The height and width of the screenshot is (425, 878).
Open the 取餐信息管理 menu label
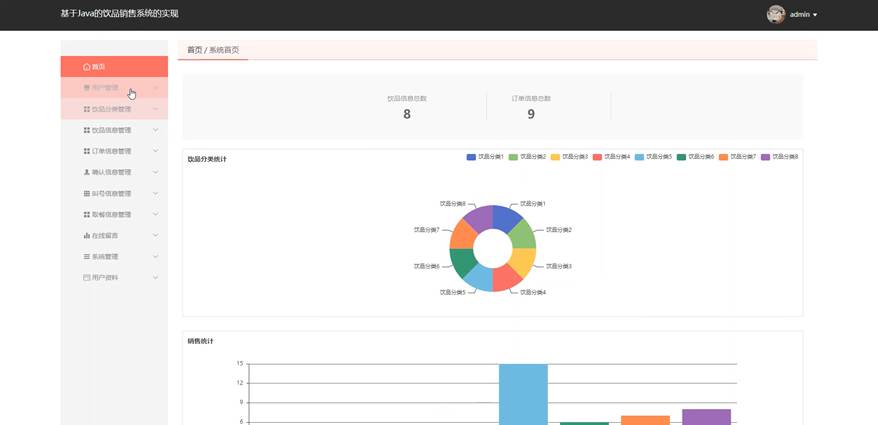pyautogui.click(x=111, y=214)
